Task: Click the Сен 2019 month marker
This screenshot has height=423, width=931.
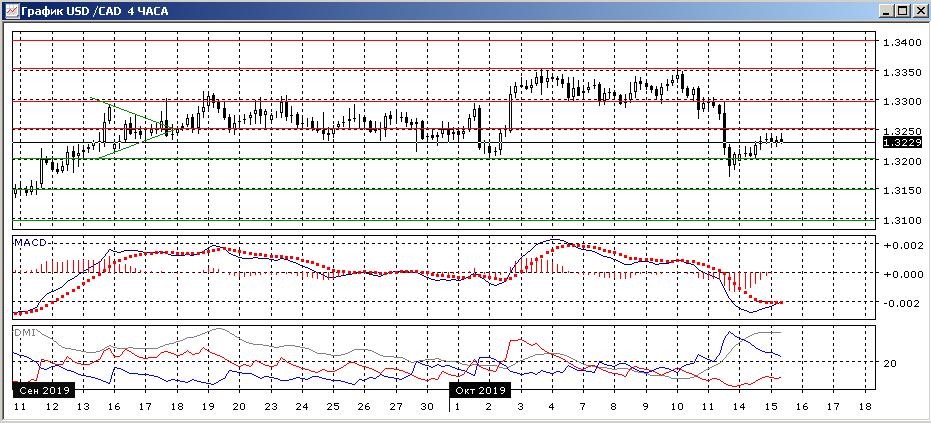Action: pyautogui.click(x=43, y=390)
